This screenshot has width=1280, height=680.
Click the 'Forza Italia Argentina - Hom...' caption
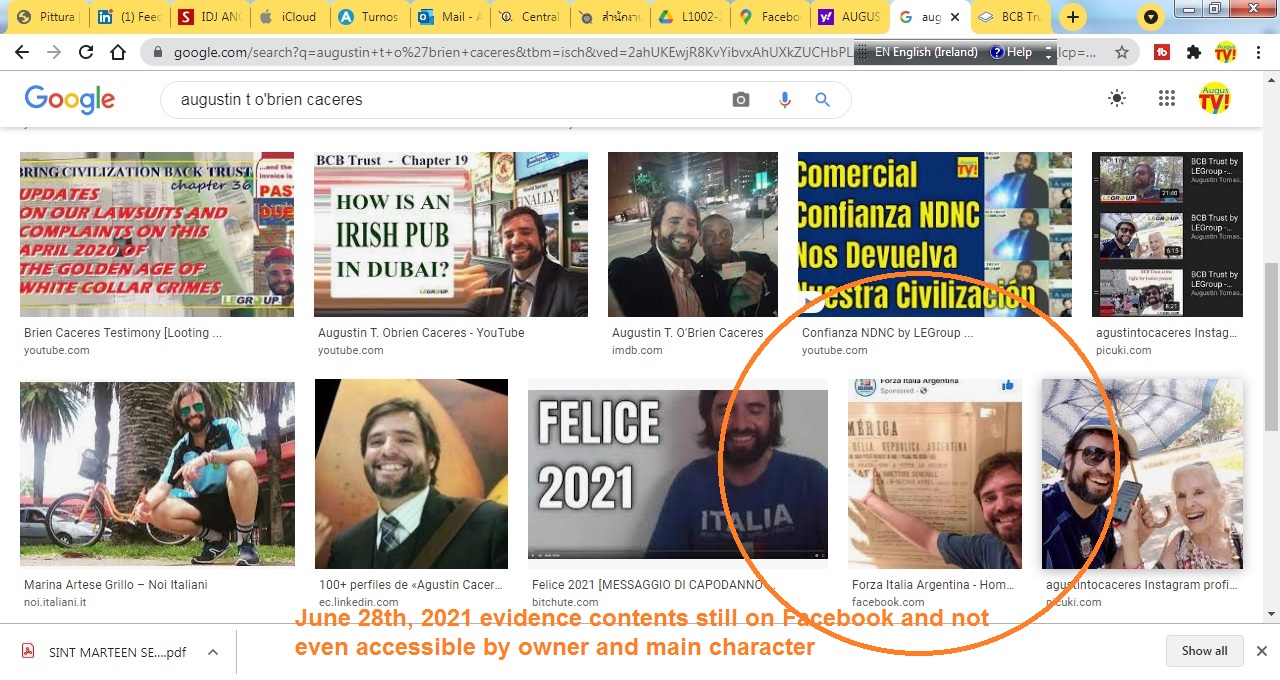click(x=933, y=585)
